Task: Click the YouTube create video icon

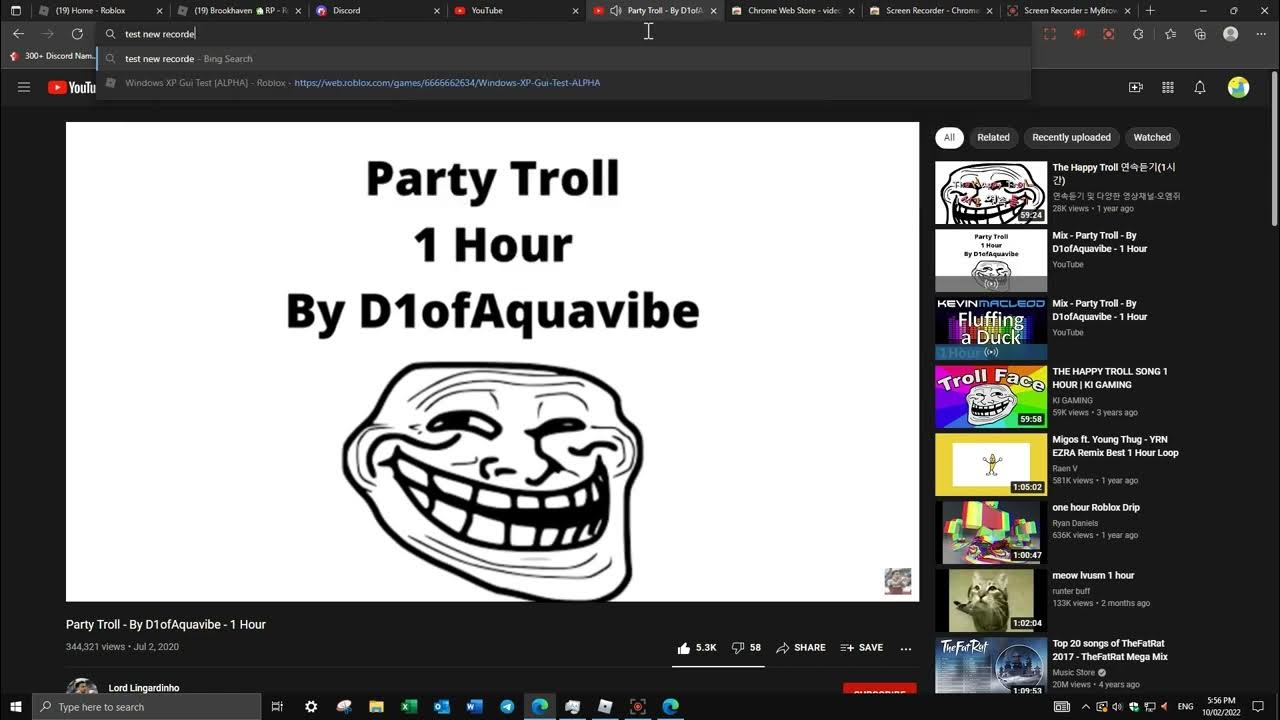Action: coord(1136,88)
